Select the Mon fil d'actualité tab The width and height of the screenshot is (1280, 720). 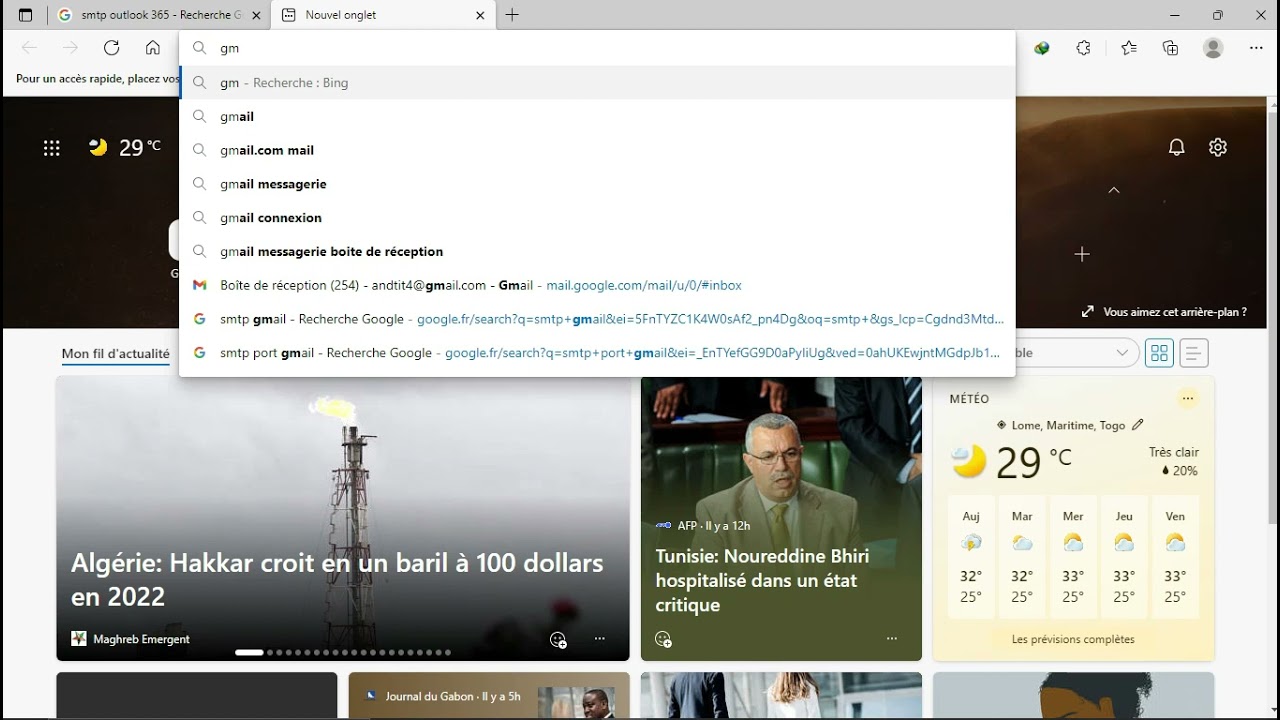115,353
